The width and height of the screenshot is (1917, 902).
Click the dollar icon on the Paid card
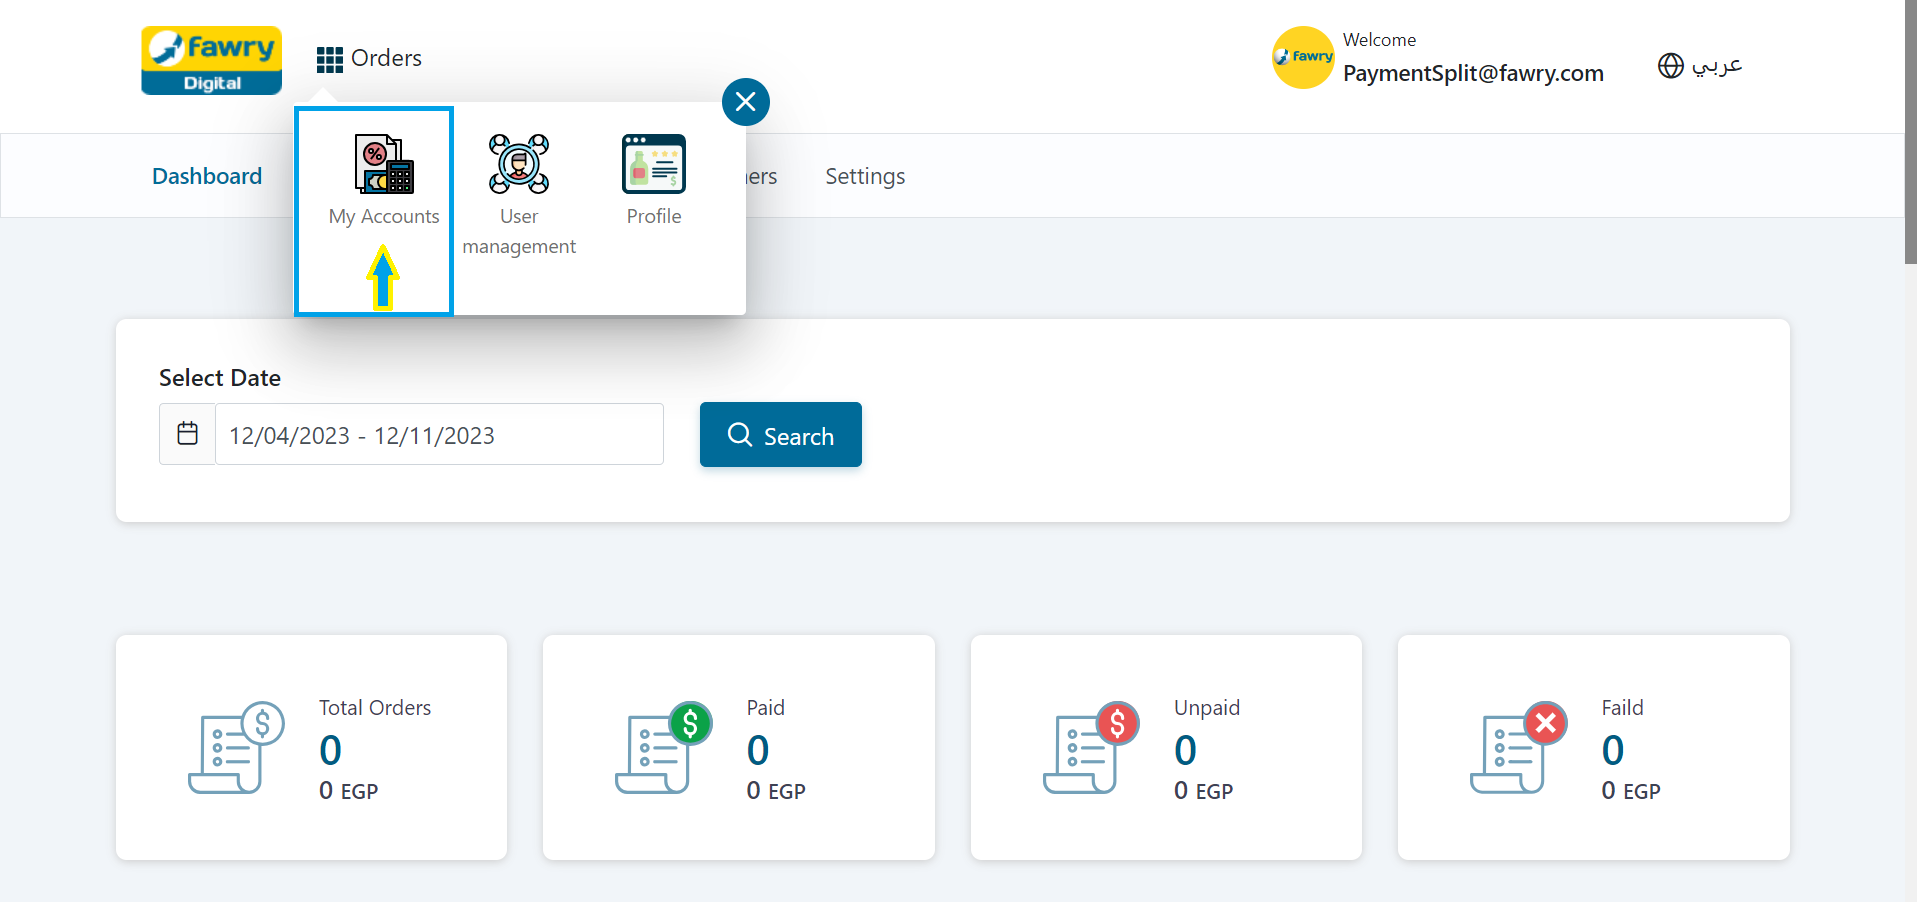(x=689, y=722)
